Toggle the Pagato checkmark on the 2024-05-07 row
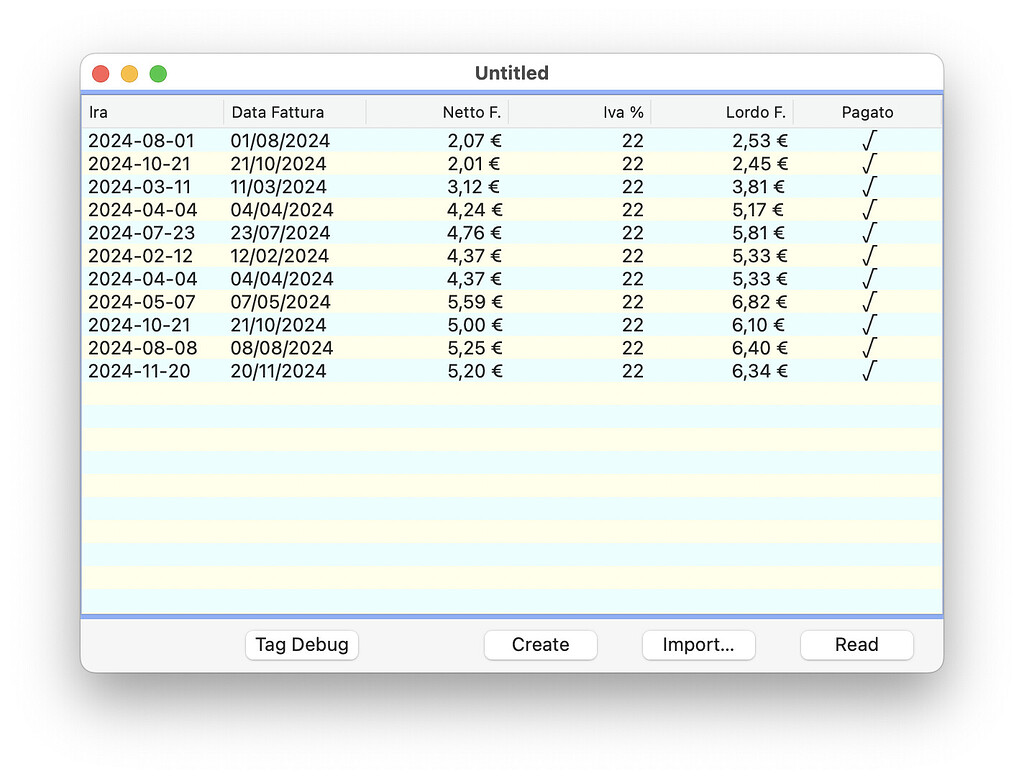This screenshot has height=779, width=1024. (x=867, y=302)
